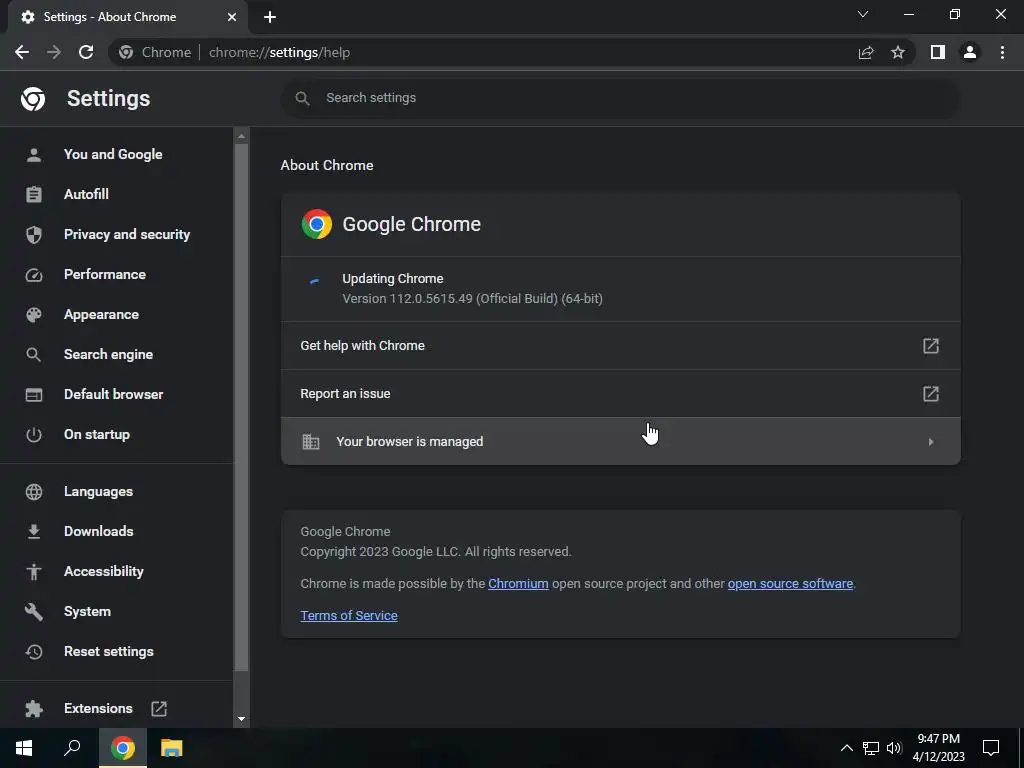The width and height of the screenshot is (1024, 768).
Task: Open Get help with Chrome
Action: click(x=620, y=345)
